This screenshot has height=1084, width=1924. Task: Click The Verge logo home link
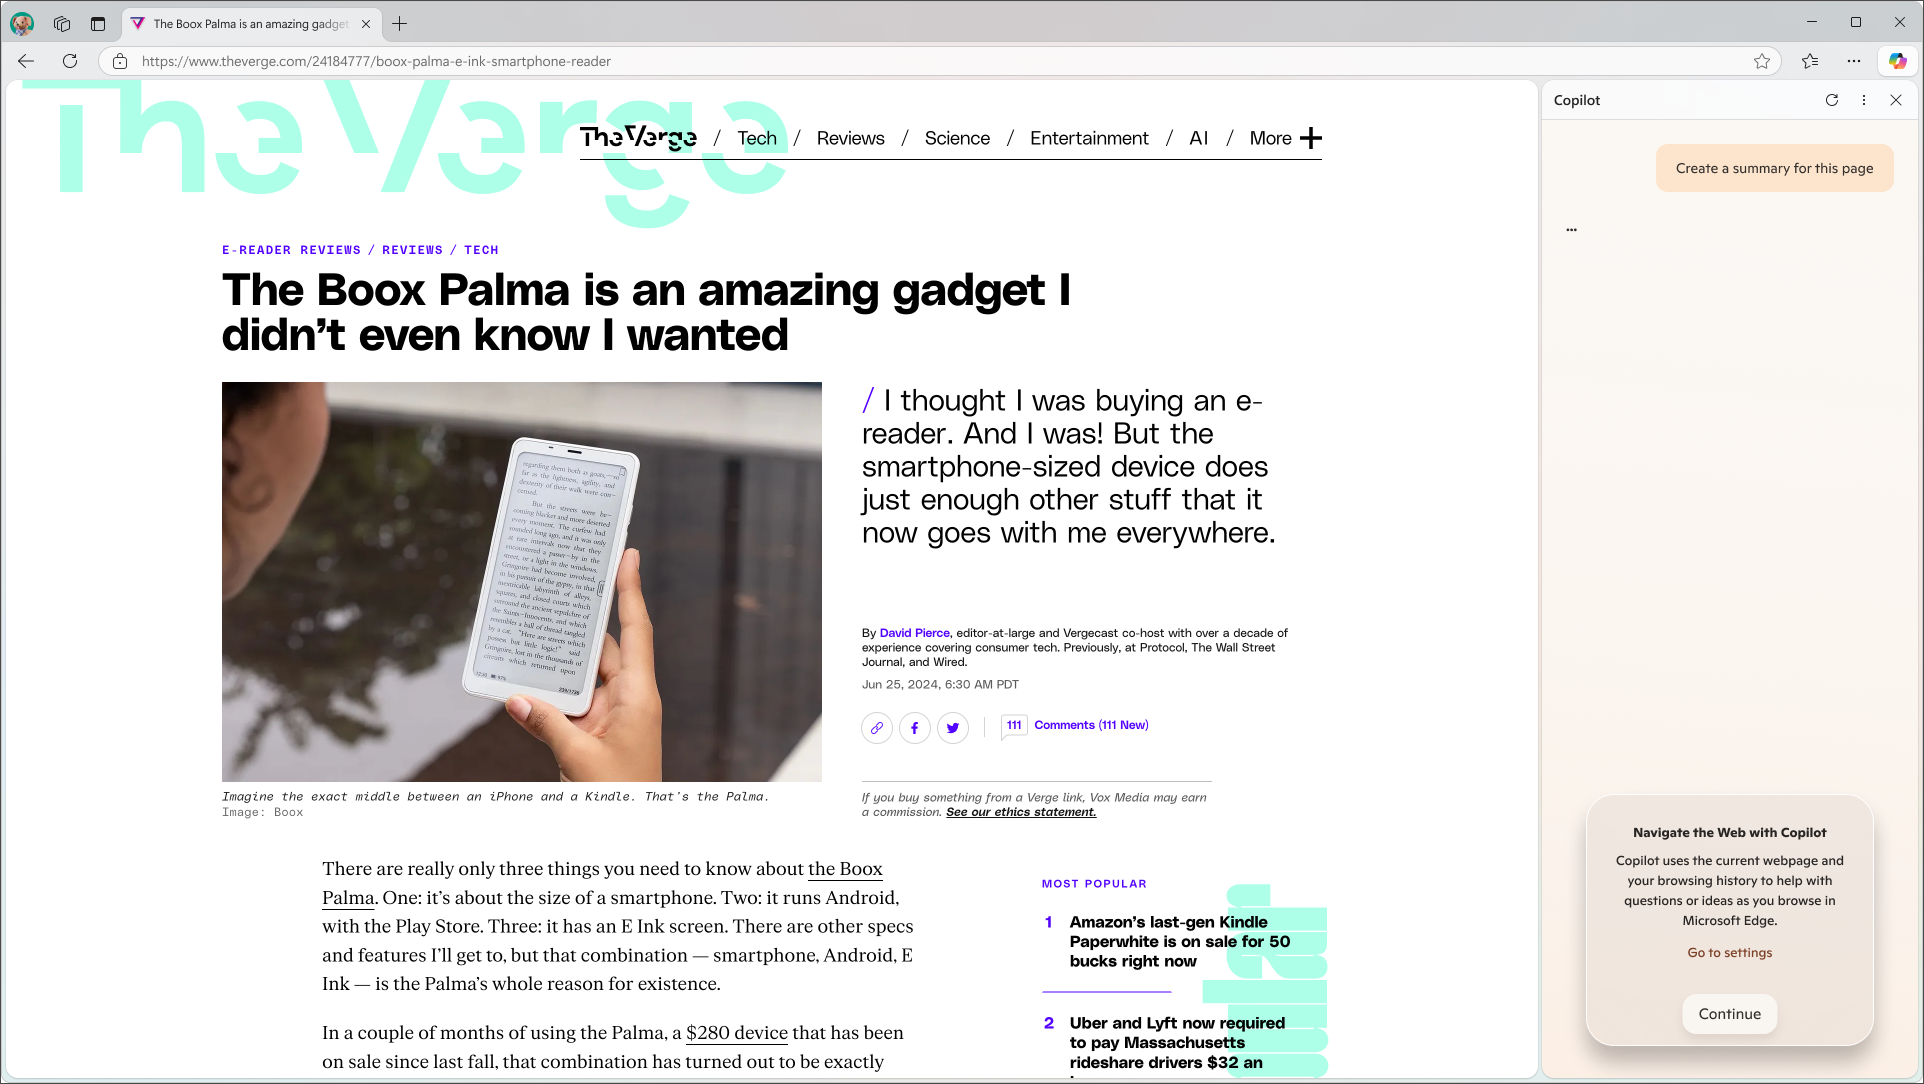638,137
